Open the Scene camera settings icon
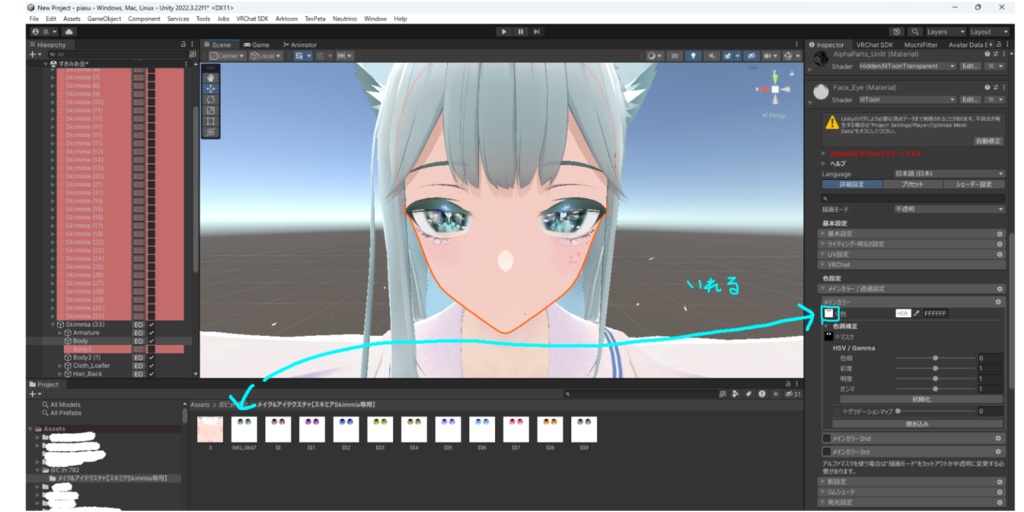1024x512 pixels. point(771,56)
